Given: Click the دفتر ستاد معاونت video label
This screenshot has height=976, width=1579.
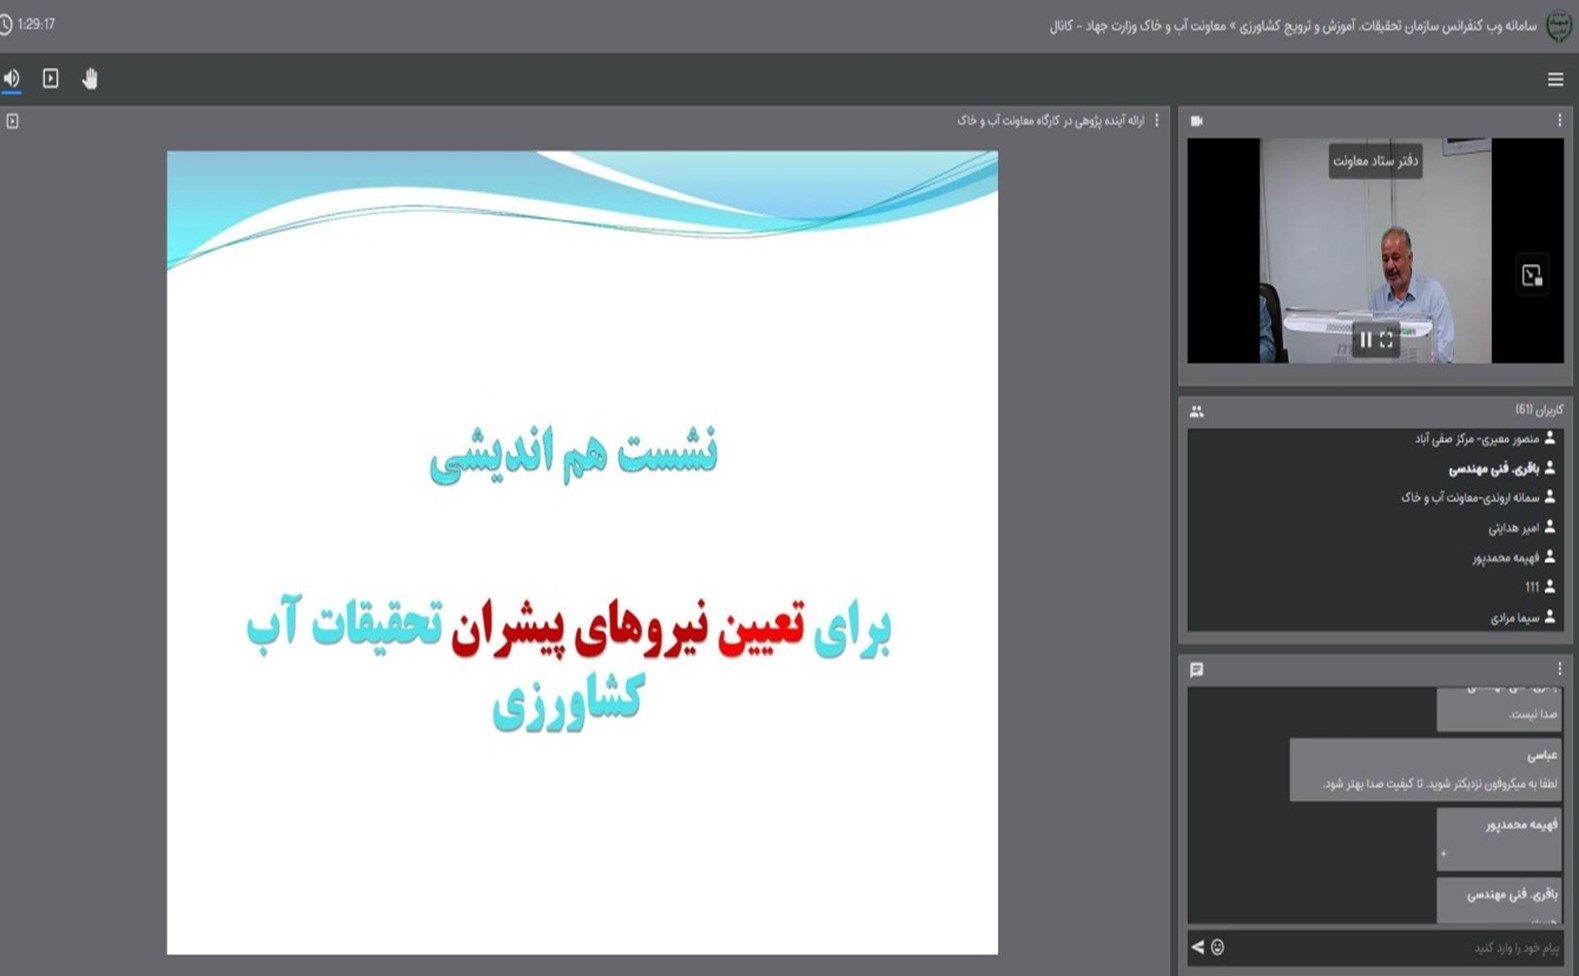Looking at the screenshot, I should tap(1375, 161).
